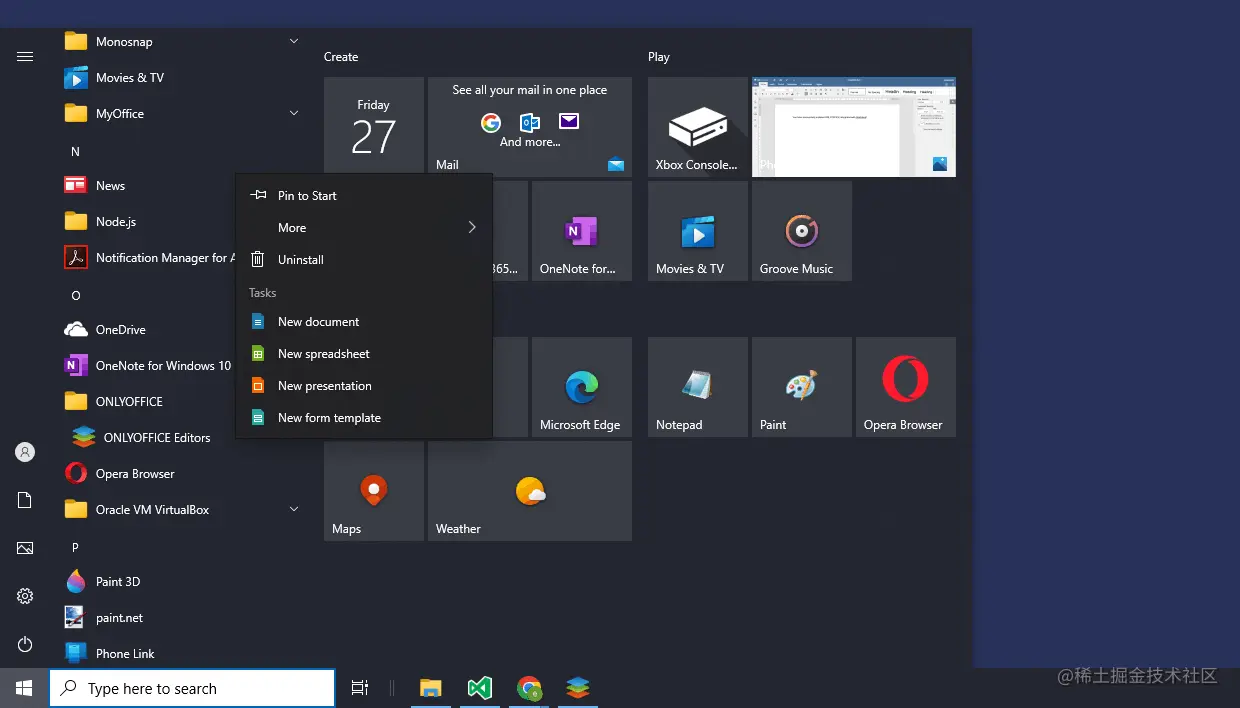
Task: Create a New spreadsheet from Tasks
Action: tap(323, 353)
